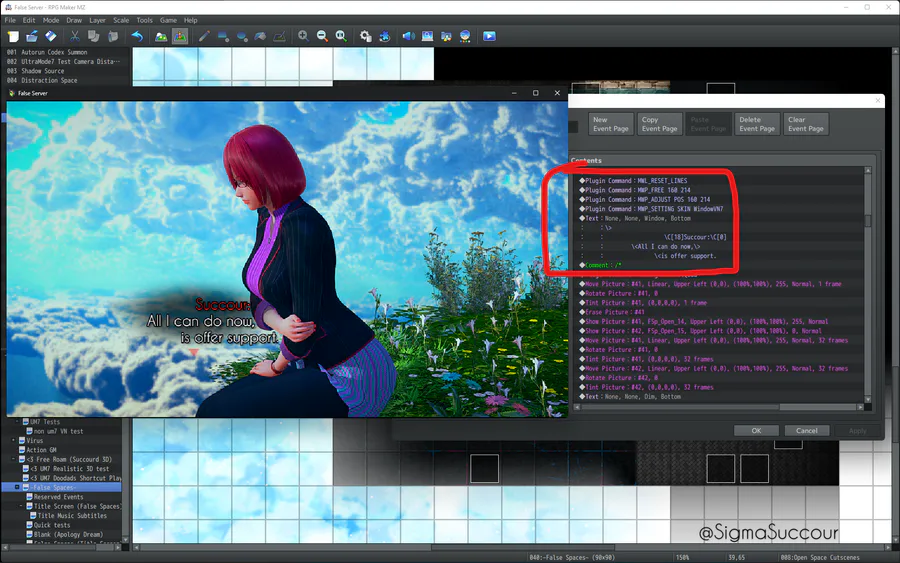
Task: Select 'Blank (Apology Dream)' map
Action: point(68,534)
